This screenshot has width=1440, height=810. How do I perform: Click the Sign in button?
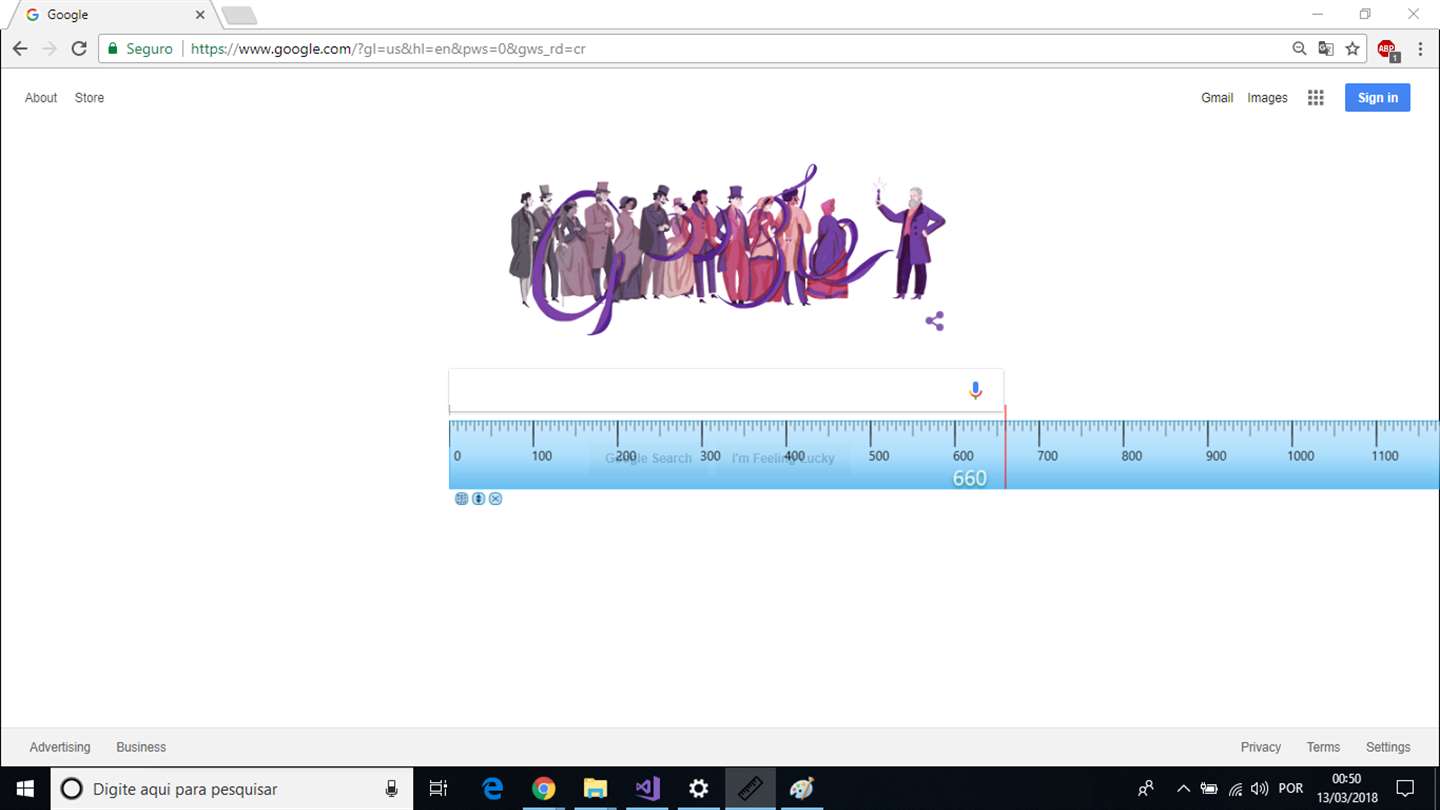(x=1377, y=97)
